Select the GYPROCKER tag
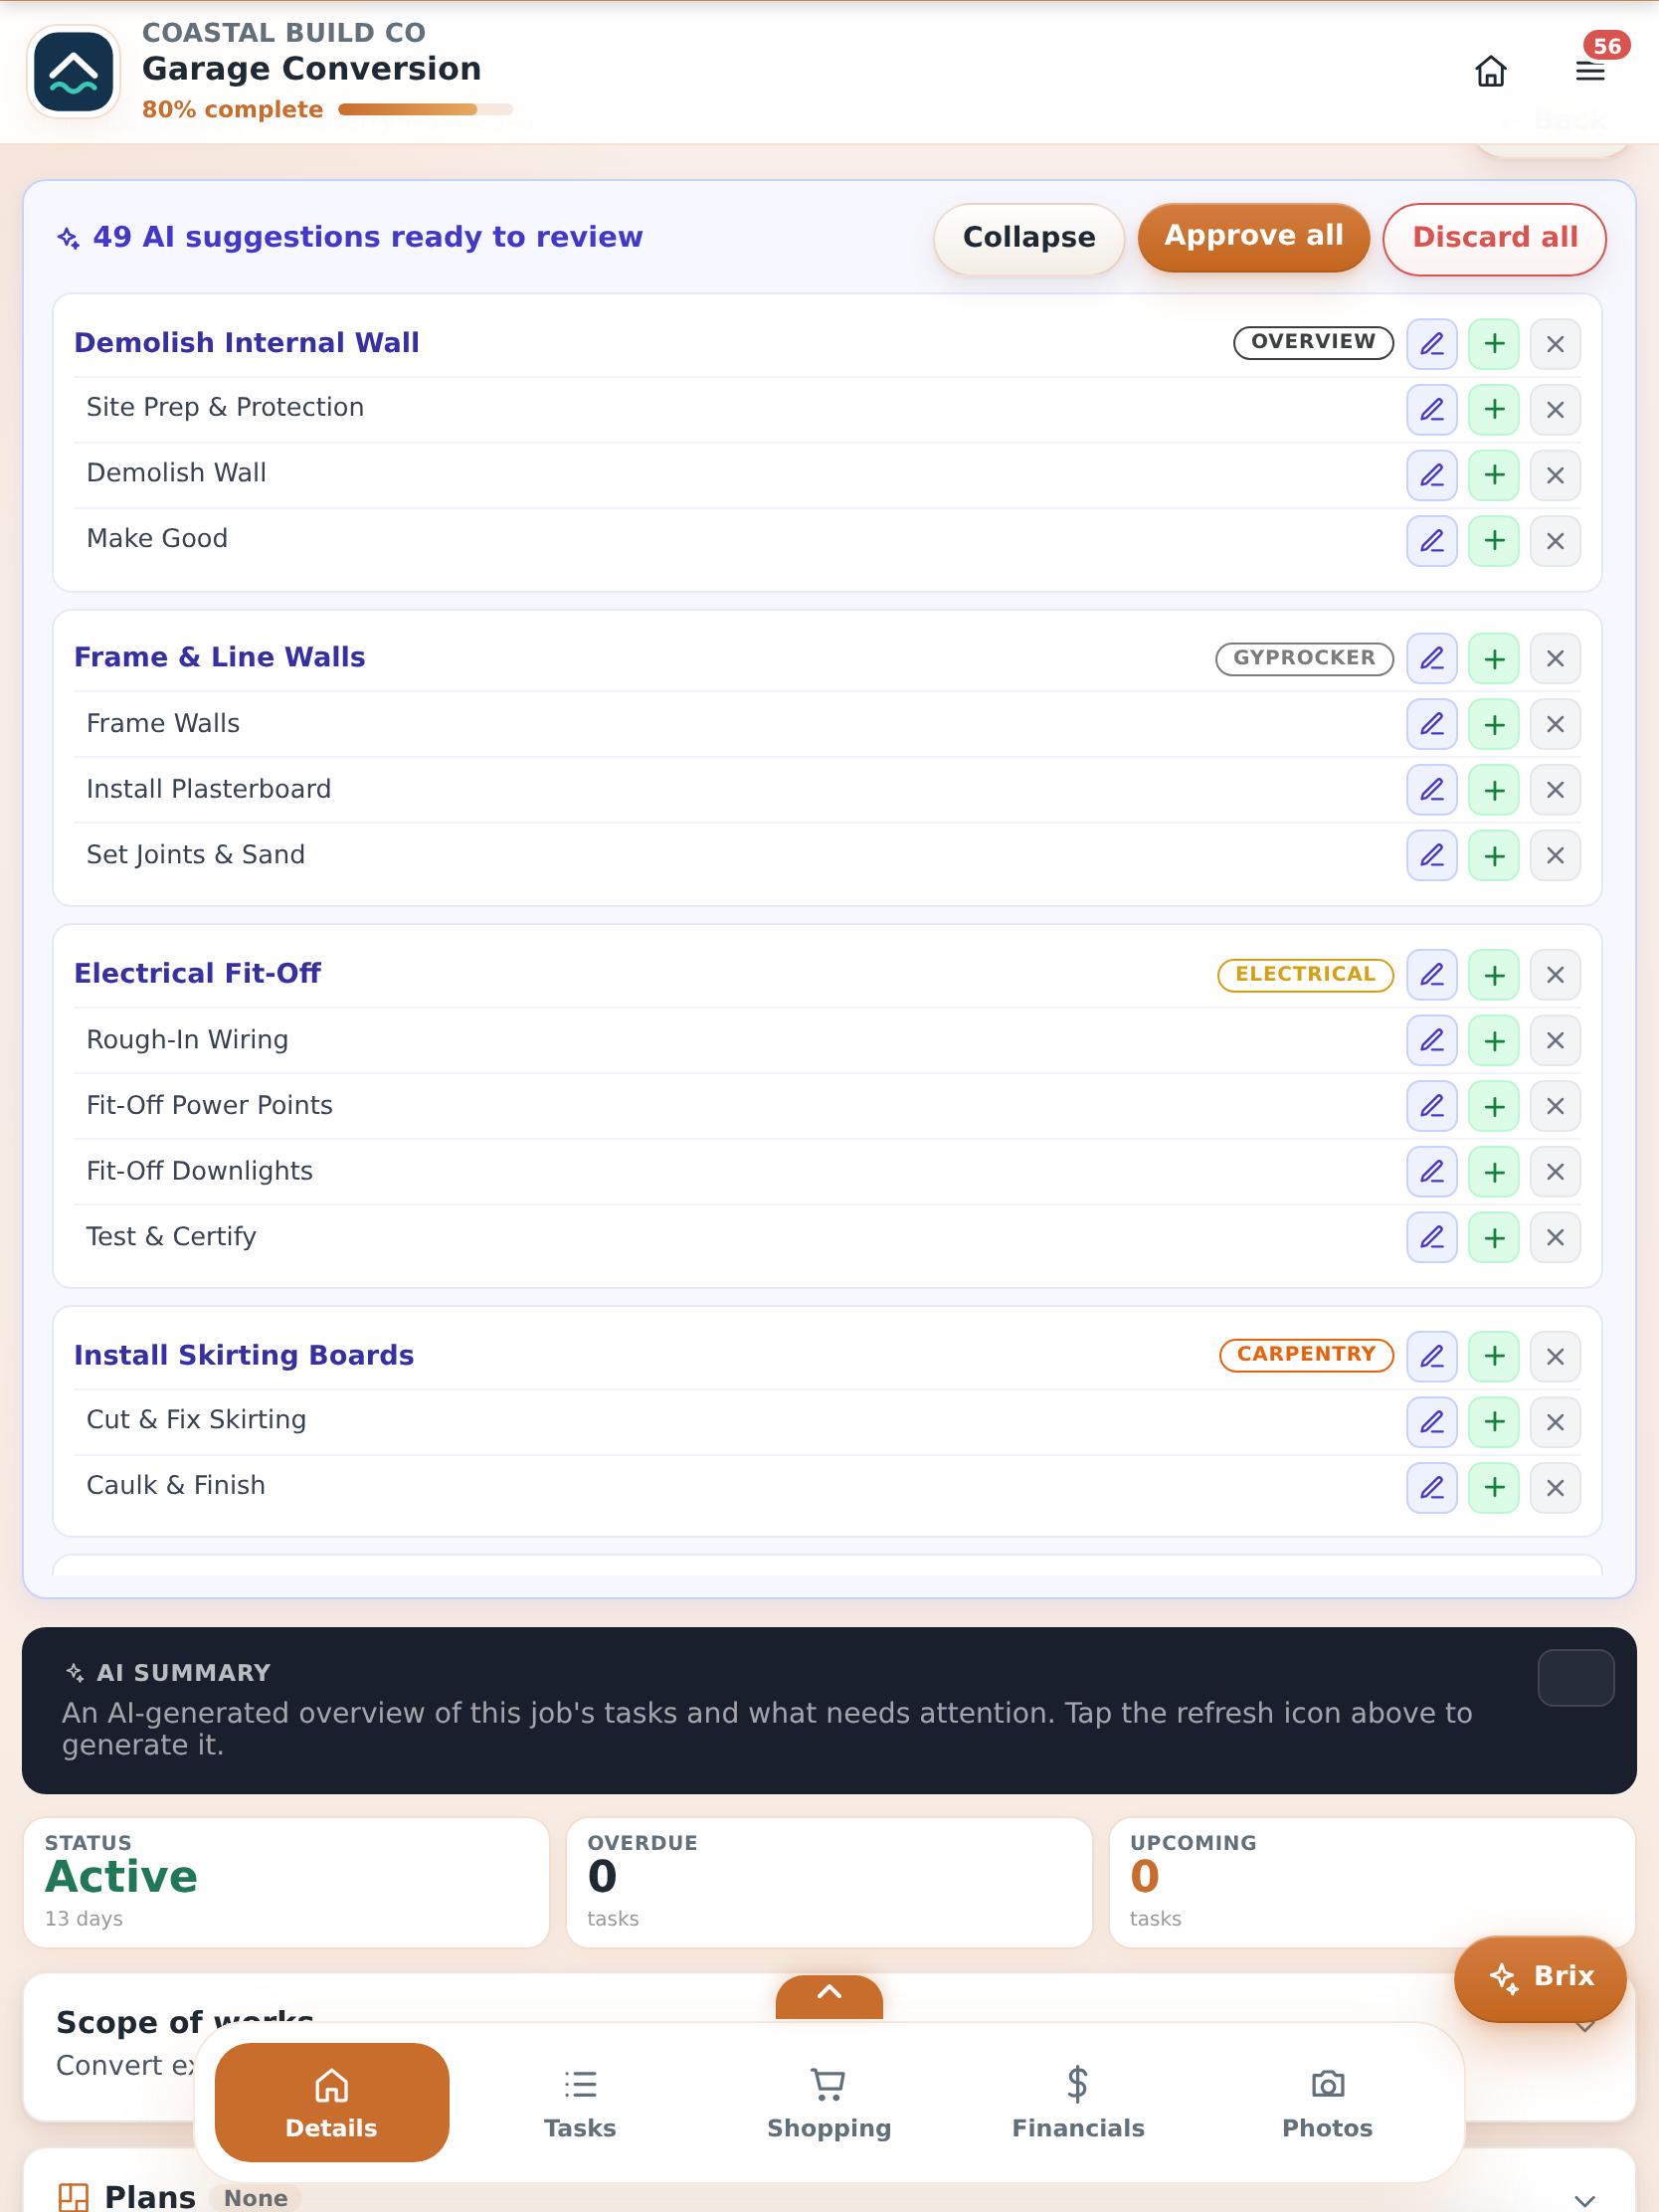 pyautogui.click(x=1304, y=658)
